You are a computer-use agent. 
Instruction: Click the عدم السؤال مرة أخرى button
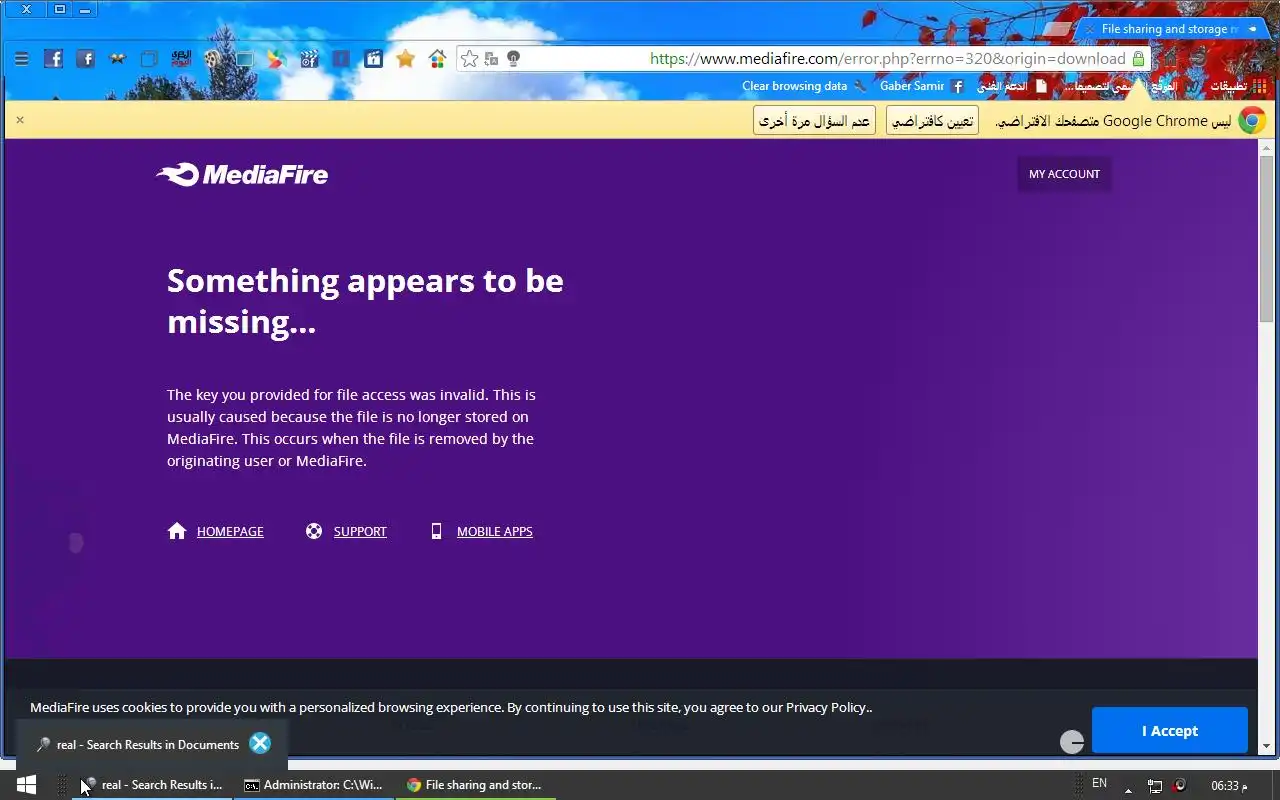[x=814, y=121]
